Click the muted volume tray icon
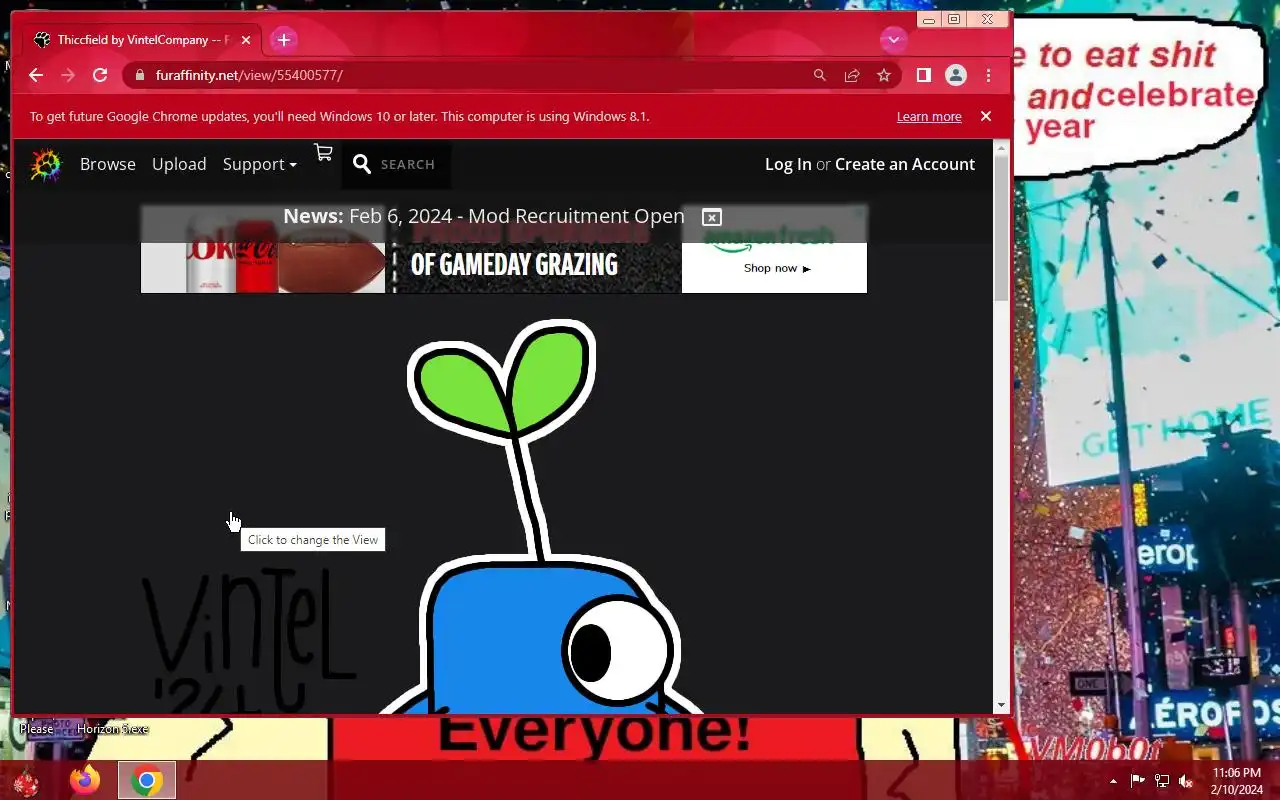 click(1186, 781)
